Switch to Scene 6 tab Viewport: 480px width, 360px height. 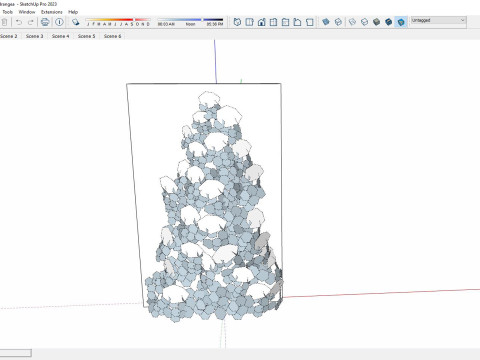113,36
